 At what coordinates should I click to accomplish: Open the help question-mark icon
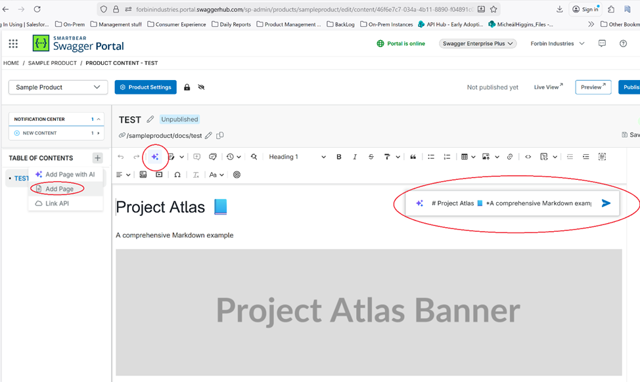(623, 43)
